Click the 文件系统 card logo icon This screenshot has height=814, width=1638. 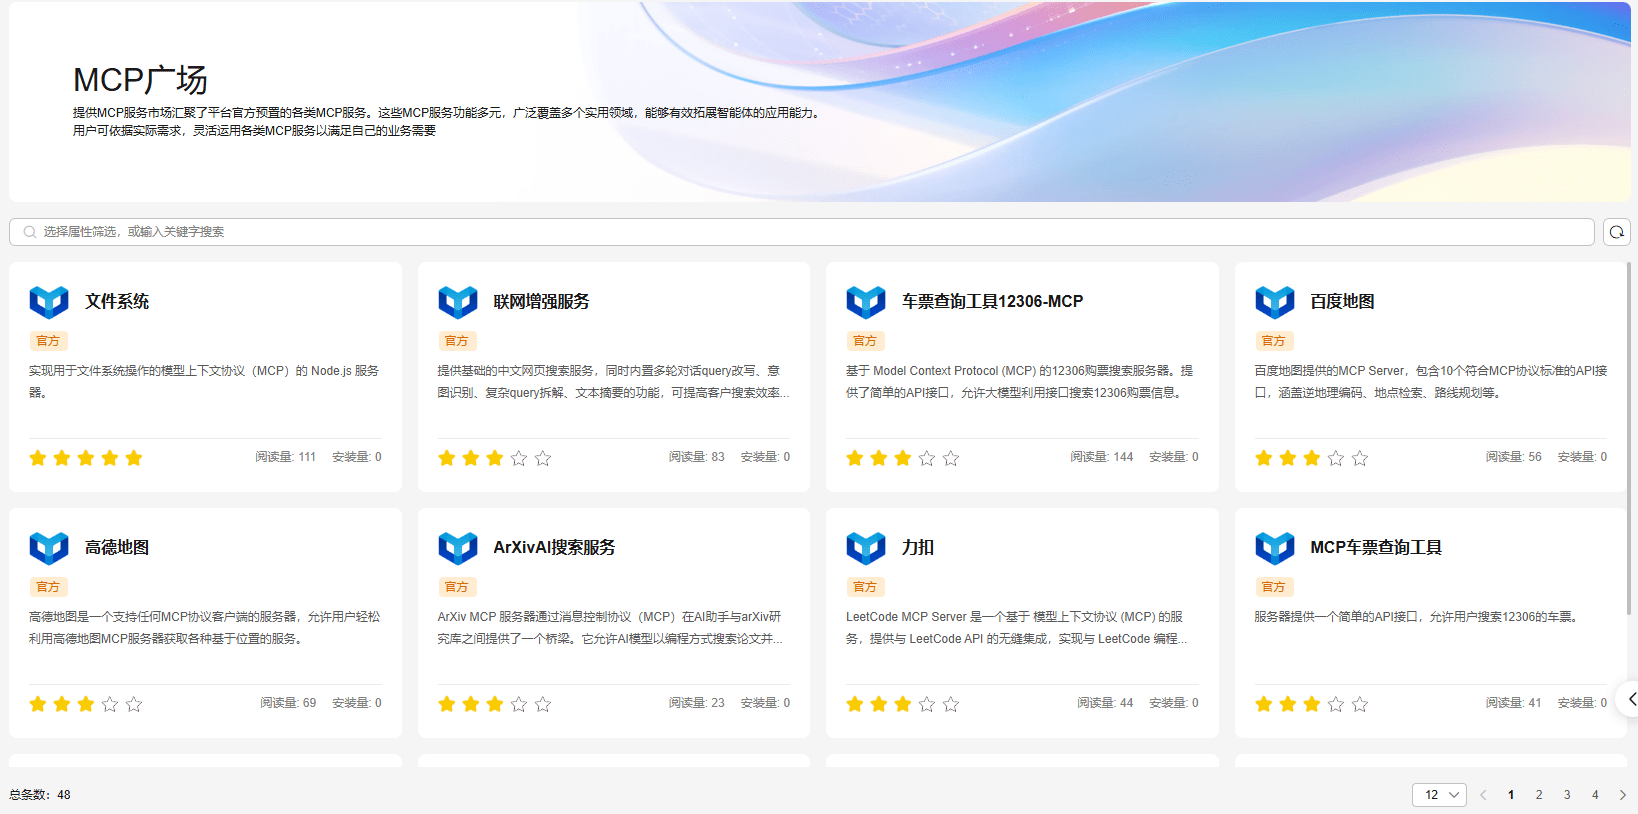click(49, 301)
